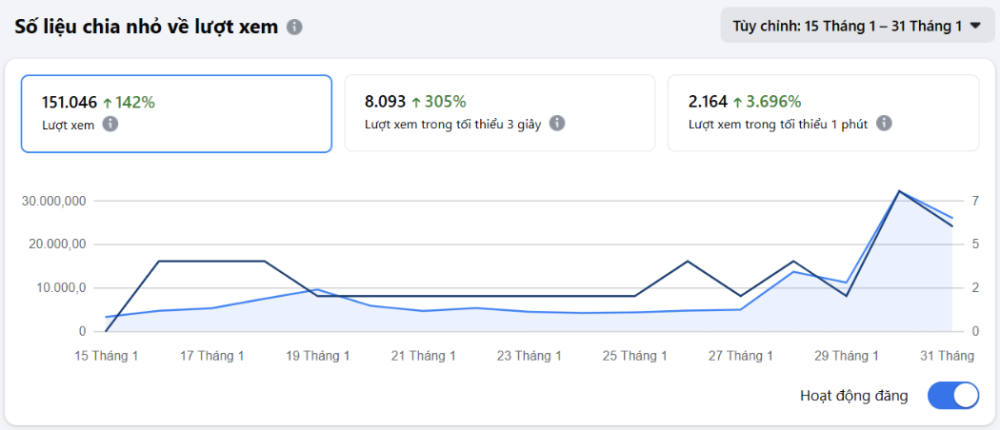The image size is (1000, 430).
Task: Disable the Hoạt động đăng switch
Action: click(953, 395)
